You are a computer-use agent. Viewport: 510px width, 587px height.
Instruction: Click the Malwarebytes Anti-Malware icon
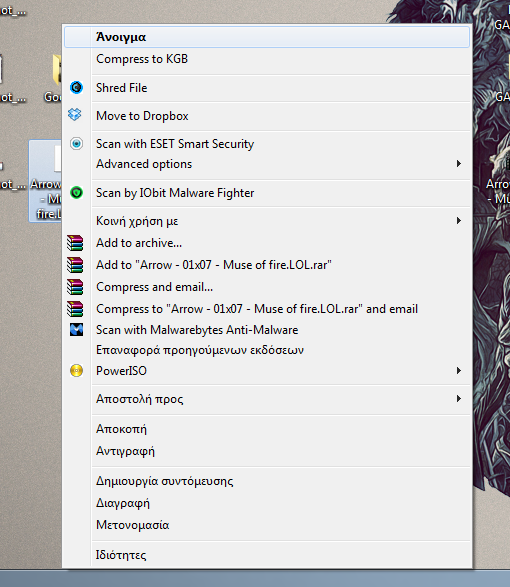pyautogui.click(x=76, y=330)
